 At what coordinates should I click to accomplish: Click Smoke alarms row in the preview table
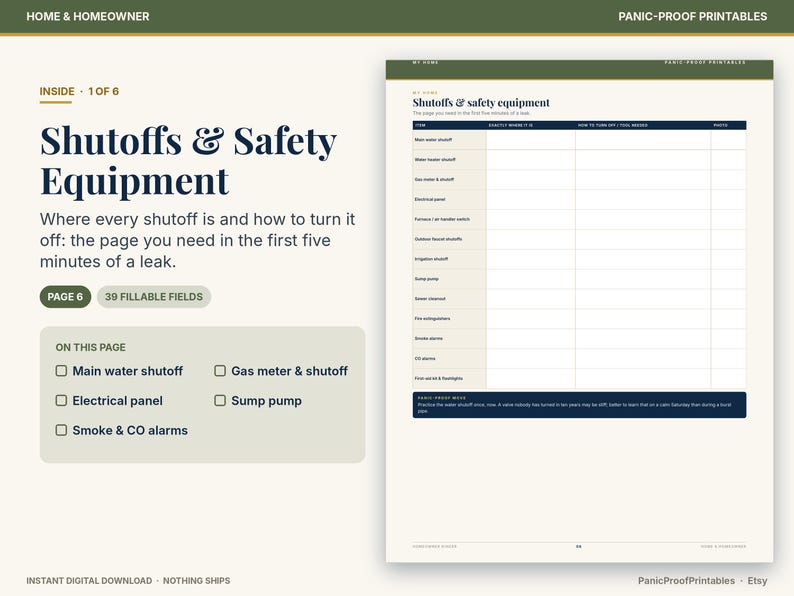(579, 338)
